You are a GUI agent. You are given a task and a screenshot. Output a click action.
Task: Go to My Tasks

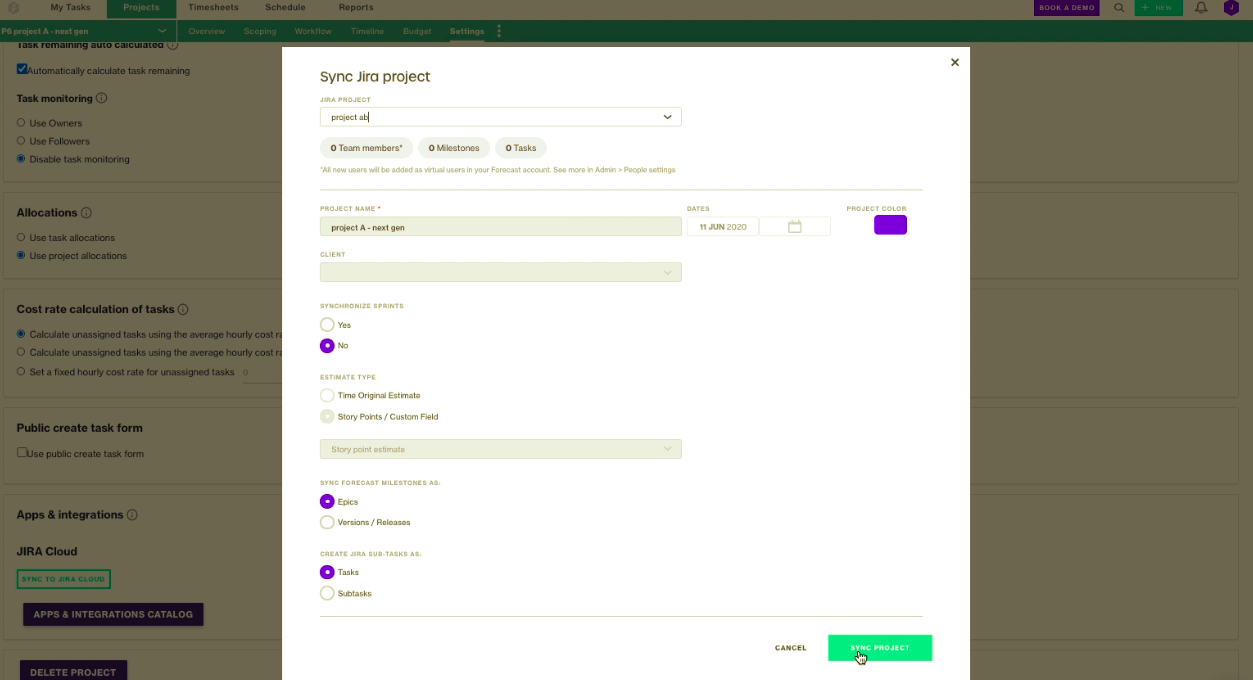coord(70,7)
